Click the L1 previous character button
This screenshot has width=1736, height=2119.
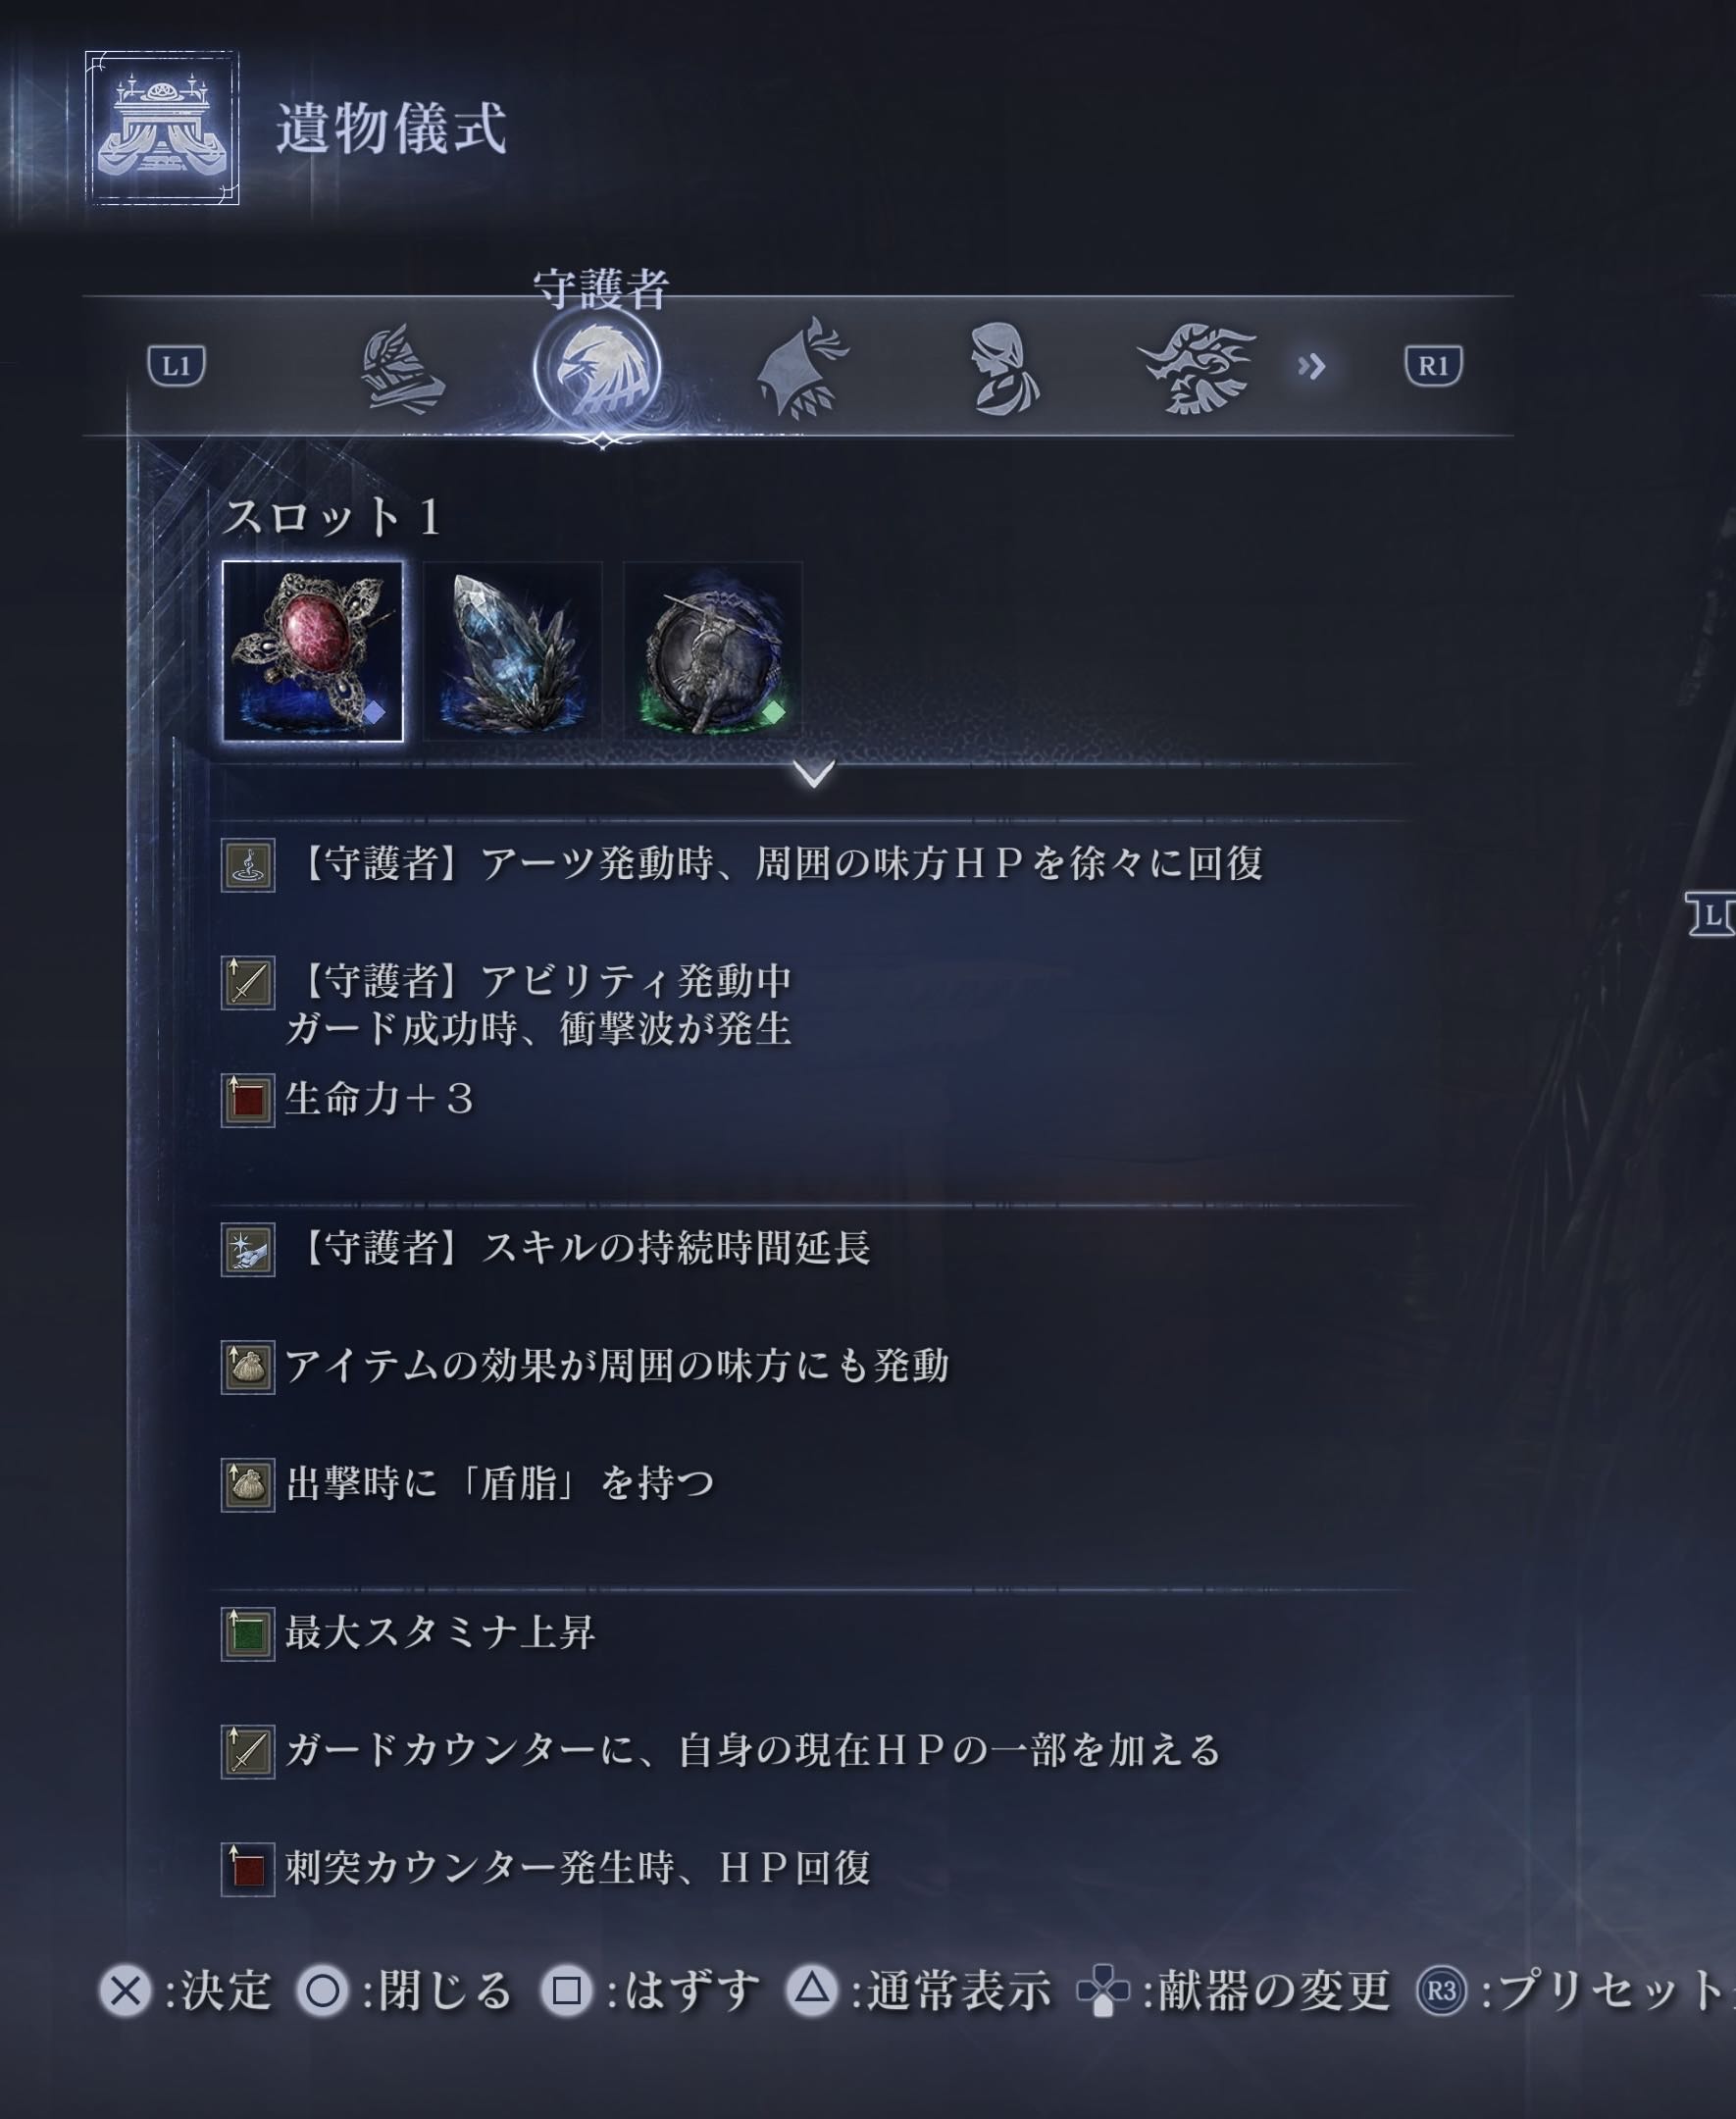(177, 366)
